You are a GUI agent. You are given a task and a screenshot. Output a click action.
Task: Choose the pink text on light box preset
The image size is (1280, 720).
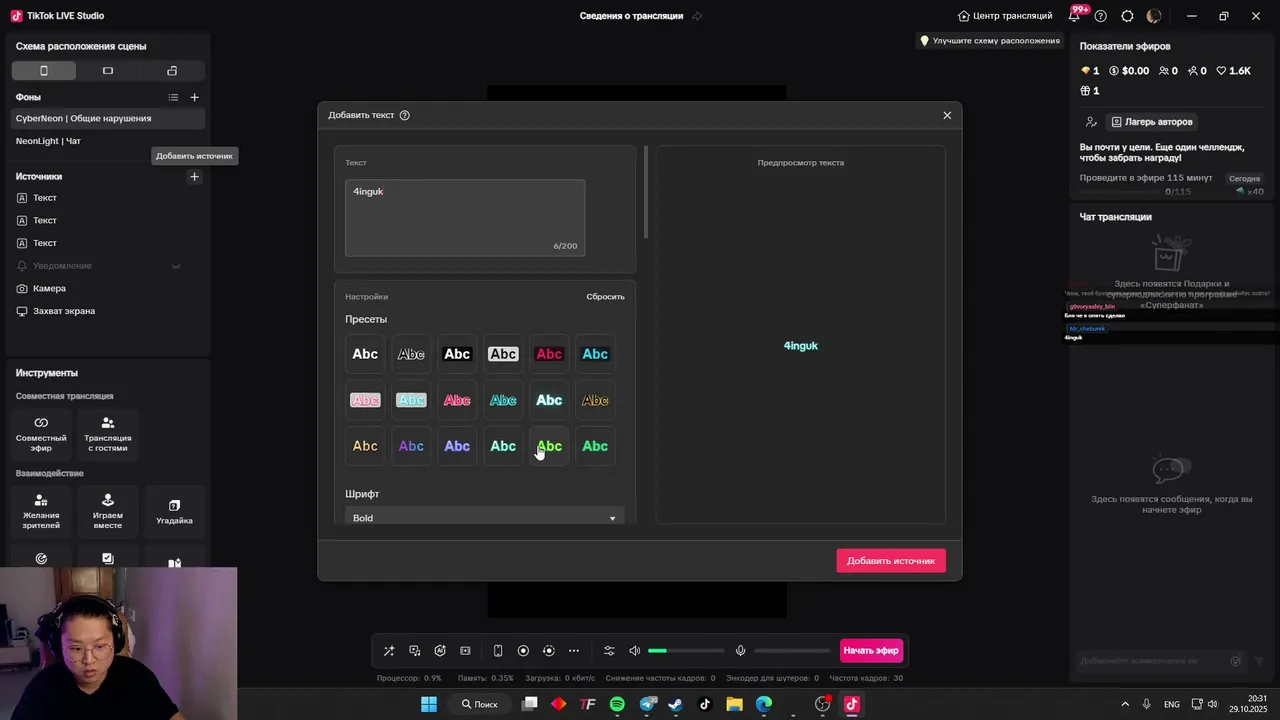365,400
